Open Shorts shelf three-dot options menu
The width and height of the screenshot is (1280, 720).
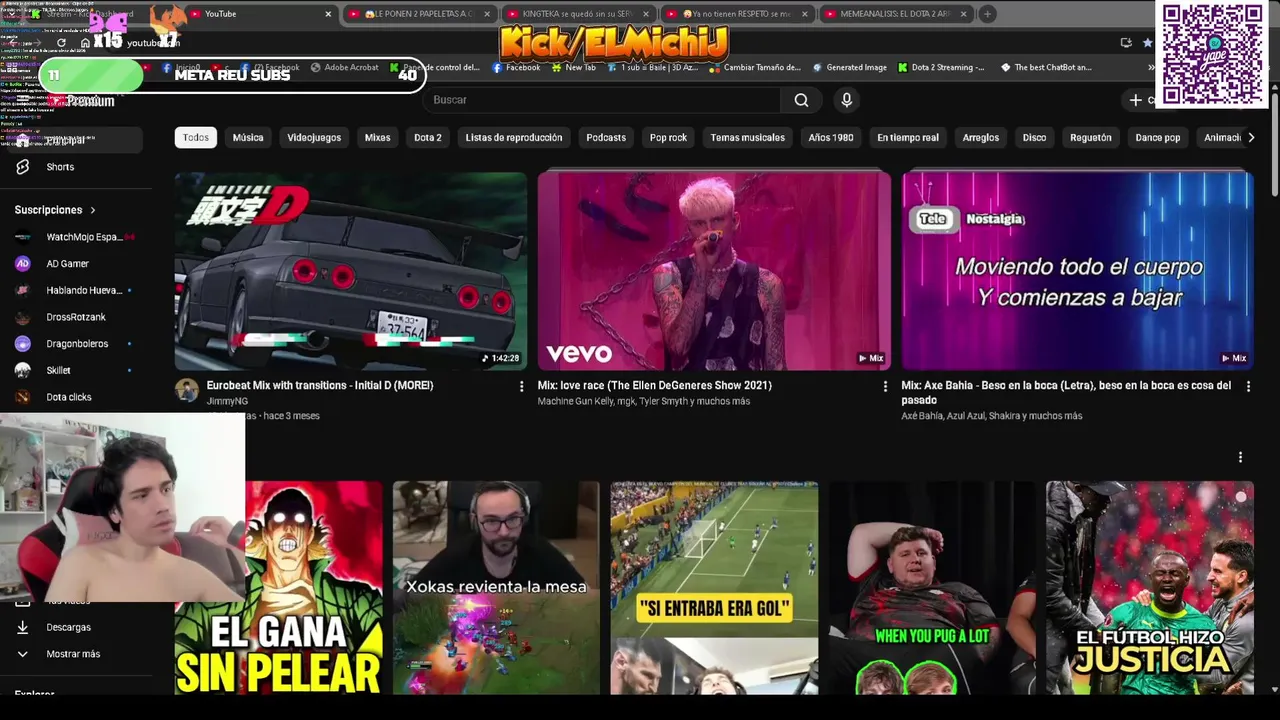click(1240, 457)
